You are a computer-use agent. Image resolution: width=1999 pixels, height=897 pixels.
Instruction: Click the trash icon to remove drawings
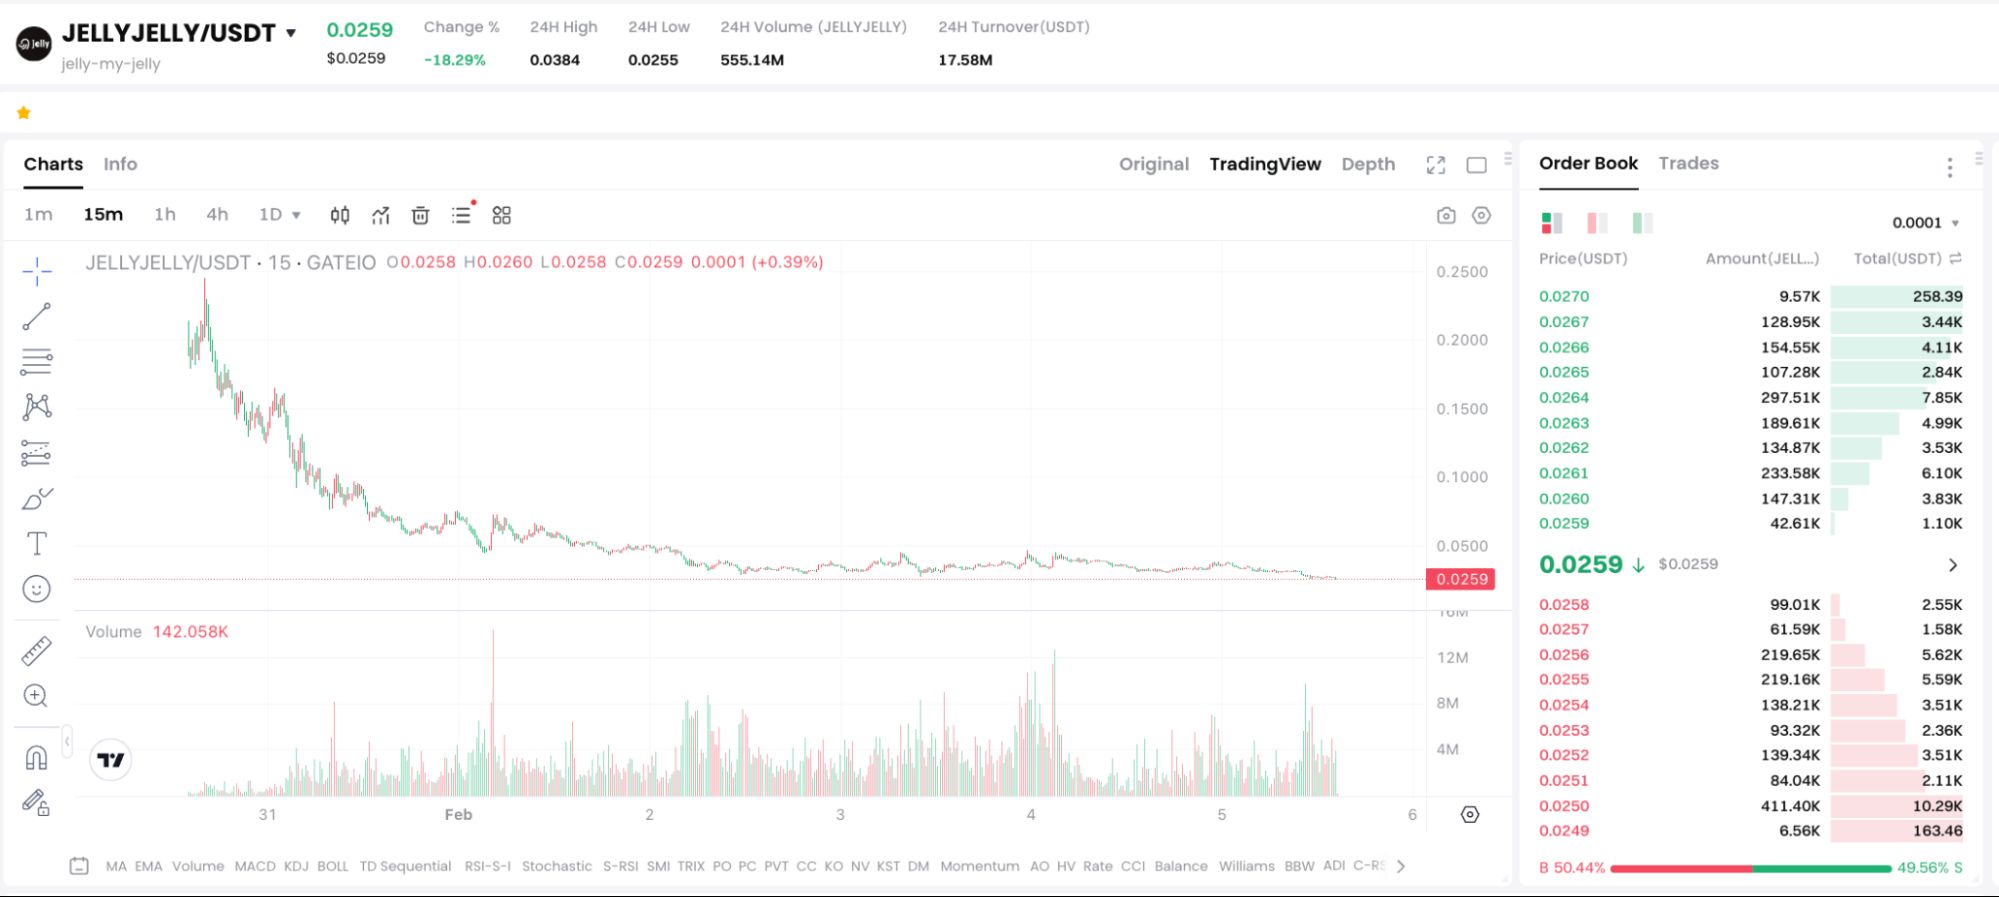pos(421,215)
